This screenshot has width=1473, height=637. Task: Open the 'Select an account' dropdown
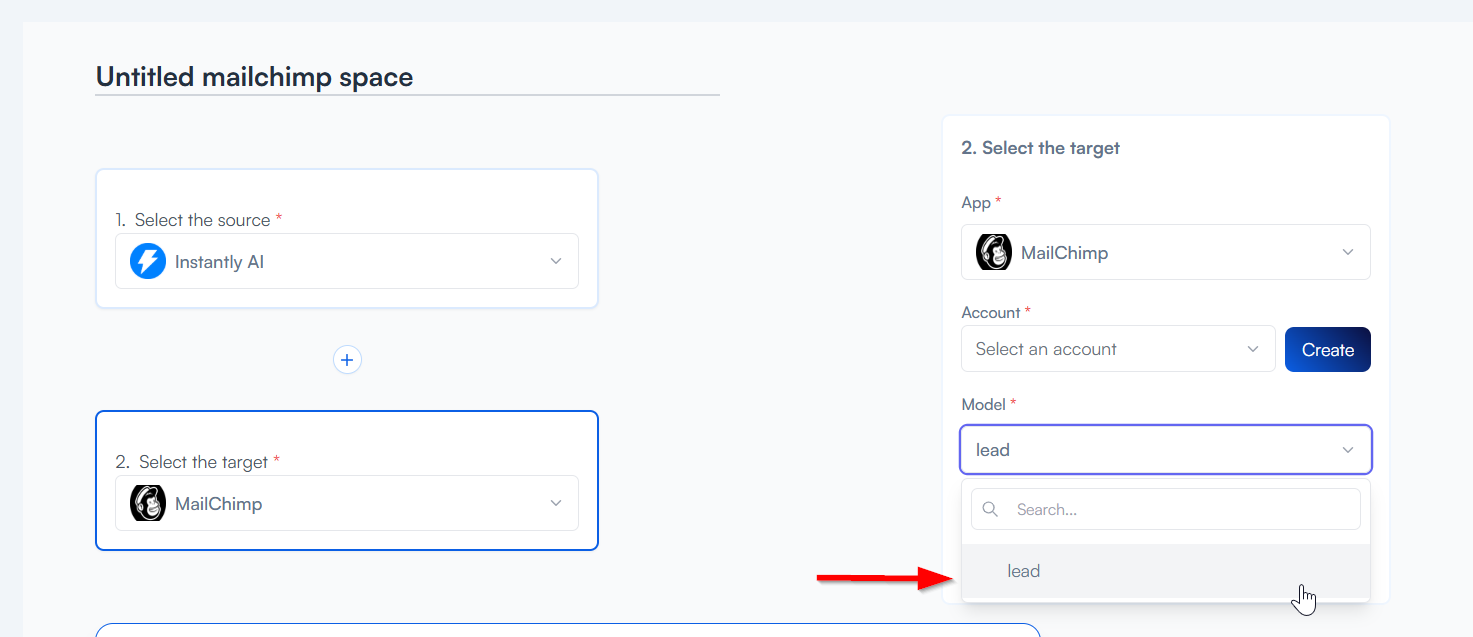click(1117, 349)
